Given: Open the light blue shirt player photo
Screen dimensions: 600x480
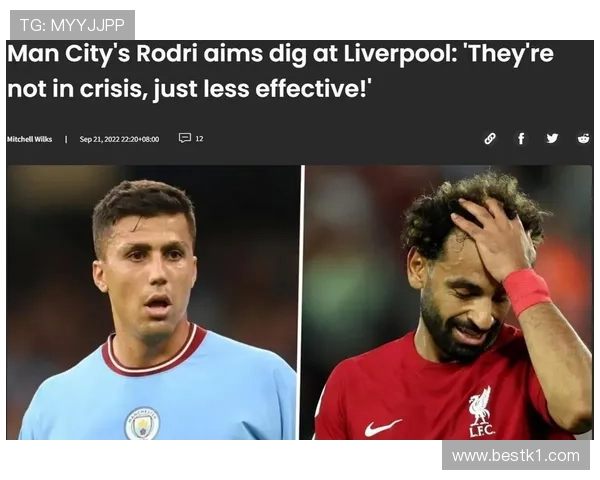Looking at the screenshot, I should tap(152, 302).
